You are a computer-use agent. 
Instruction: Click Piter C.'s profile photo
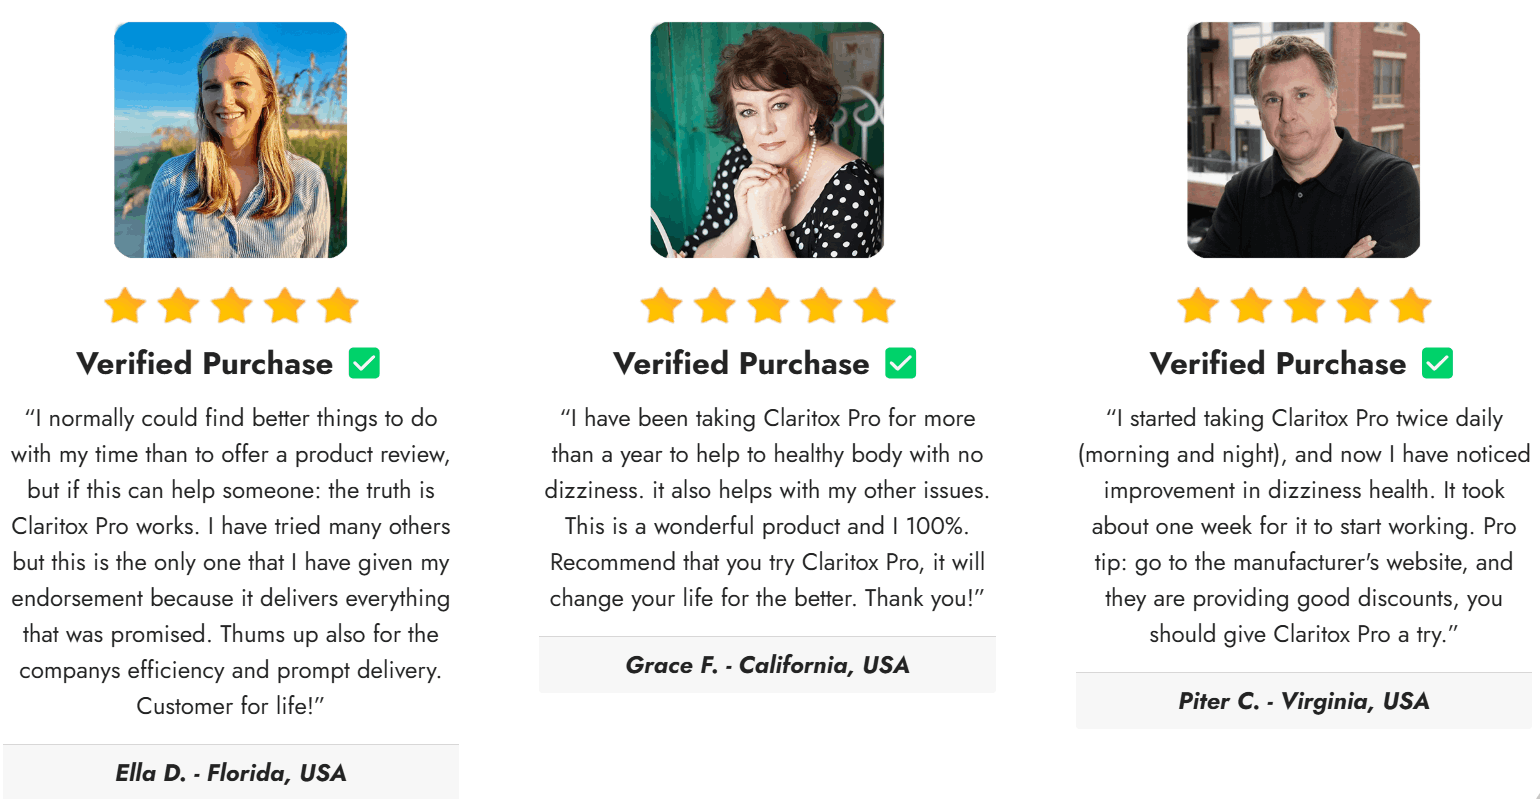click(x=1303, y=140)
